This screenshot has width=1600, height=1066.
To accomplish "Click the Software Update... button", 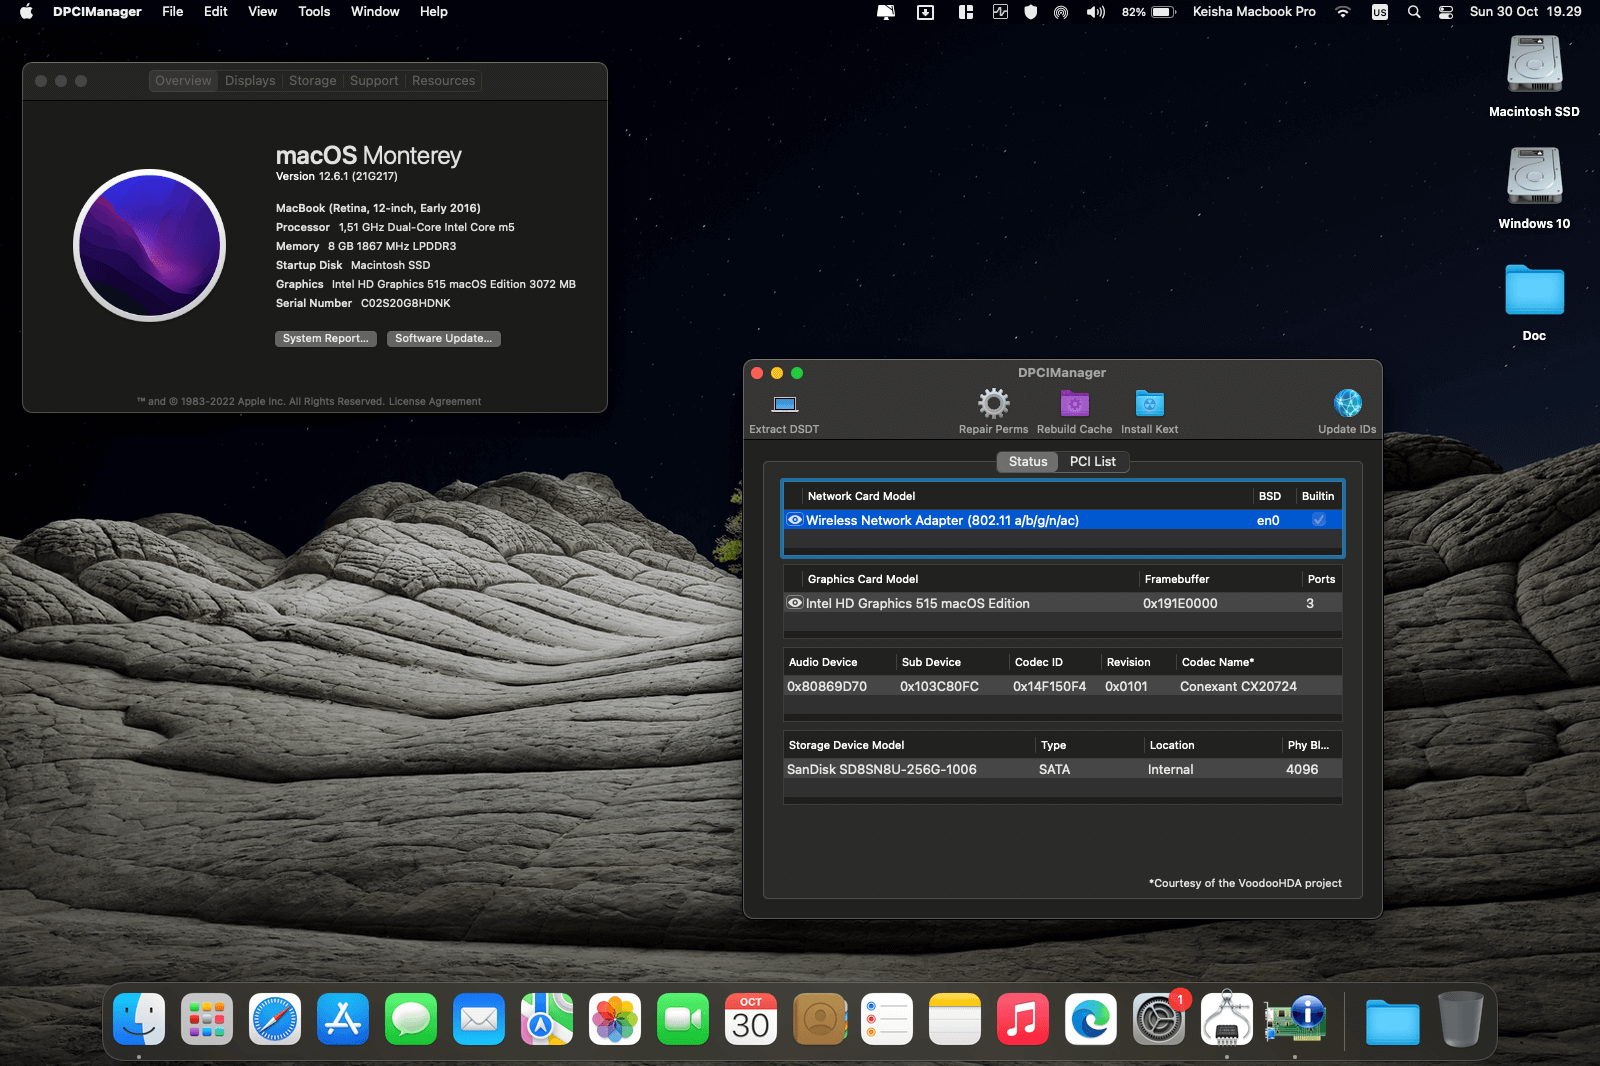I will pos(443,339).
